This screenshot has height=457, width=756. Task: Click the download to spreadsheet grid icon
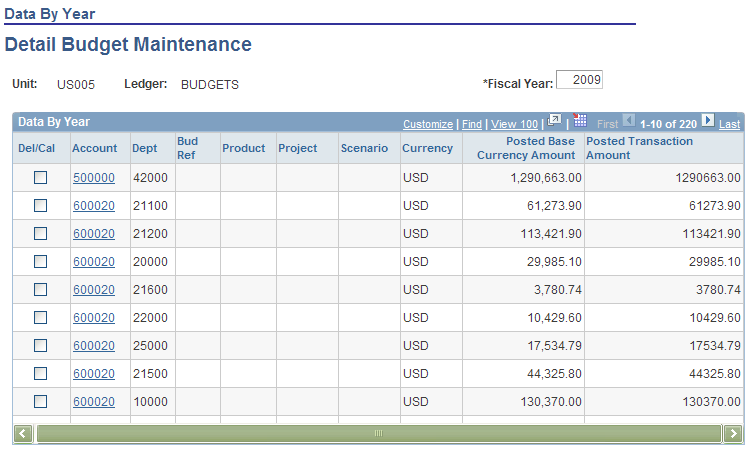coord(580,120)
